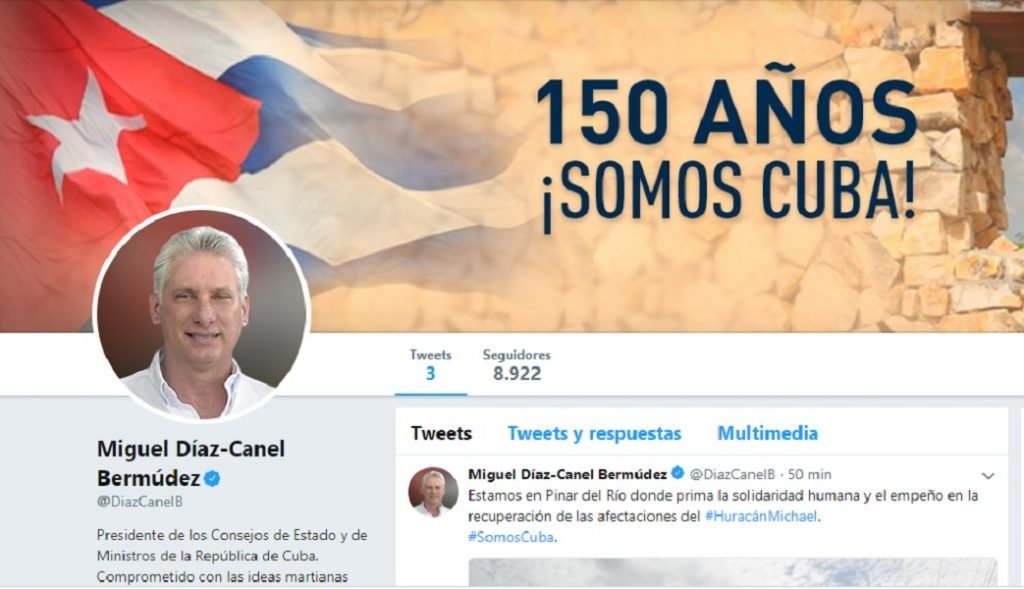This screenshot has width=1024, height=589.
Task: Select the Tweets timeline tab
Action: pos(441,434)
